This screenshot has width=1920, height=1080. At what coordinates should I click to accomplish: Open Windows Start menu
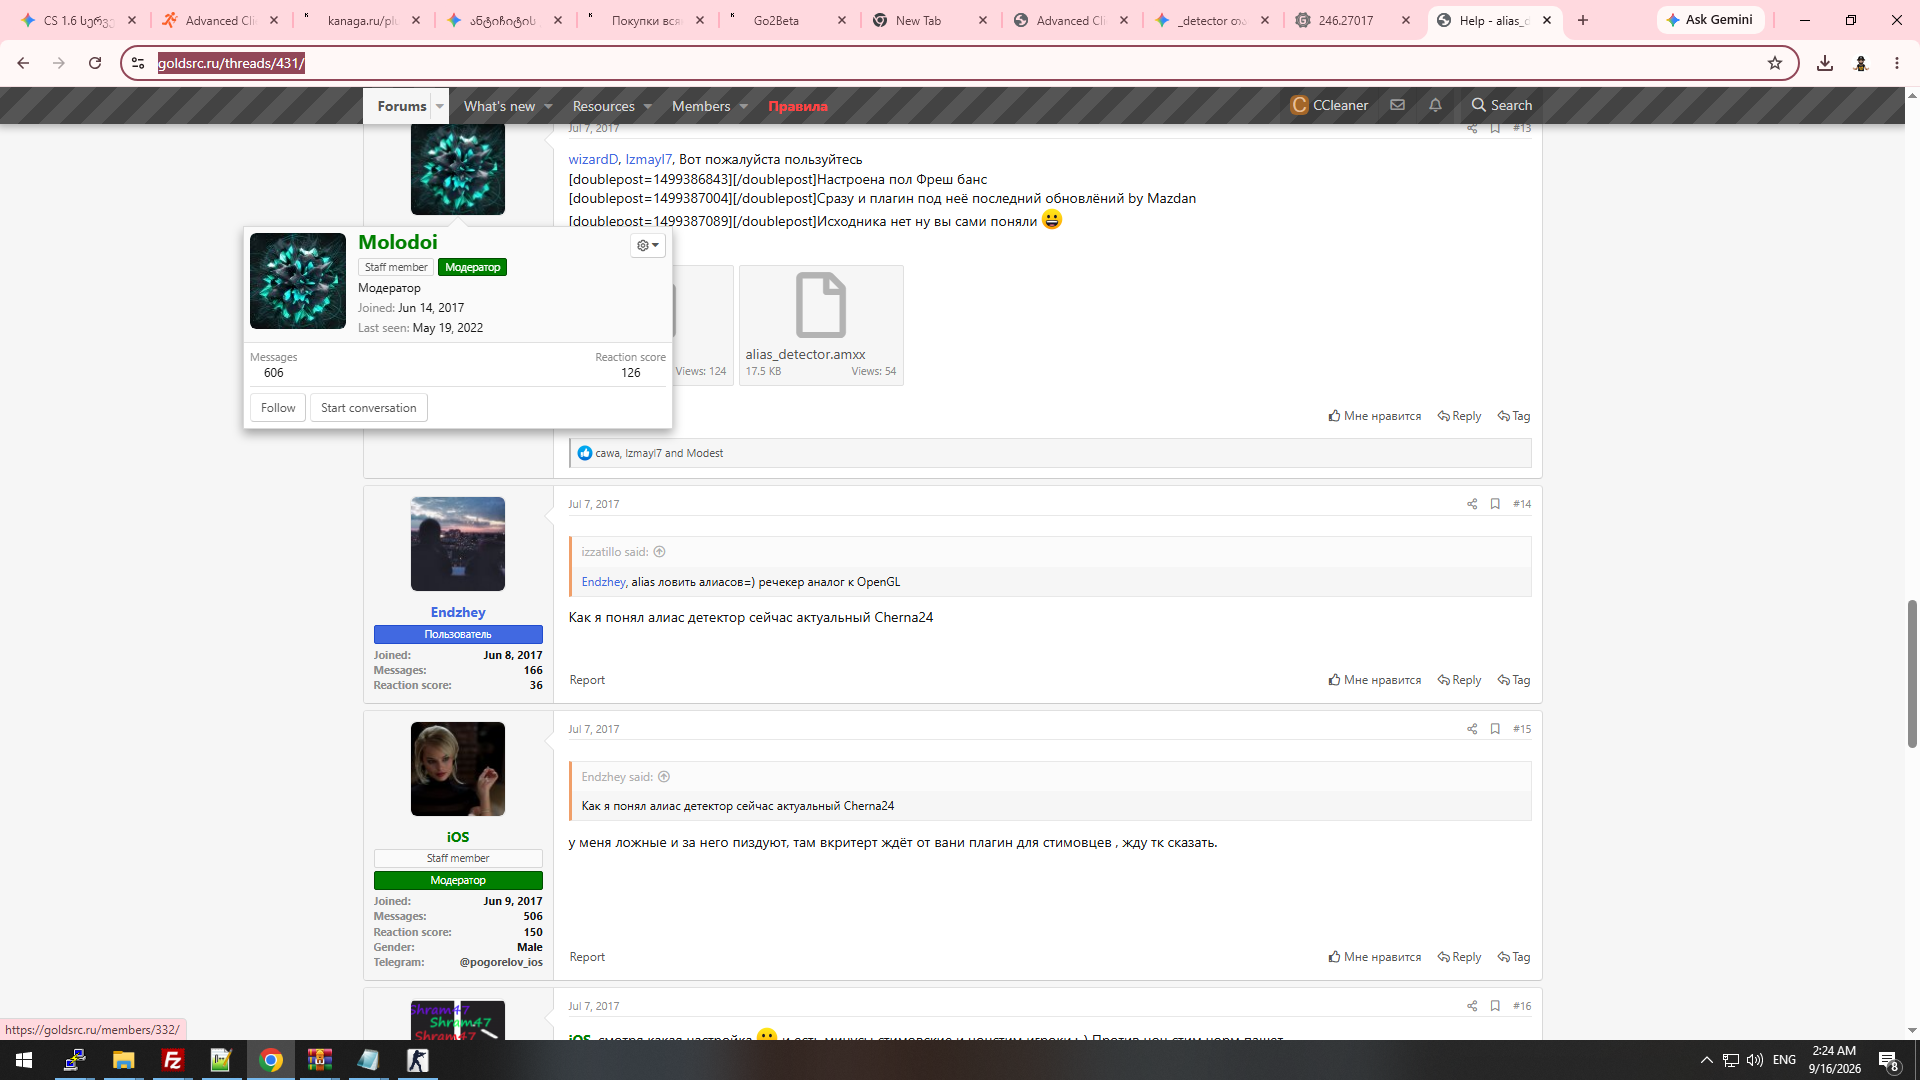(24, 1060)
